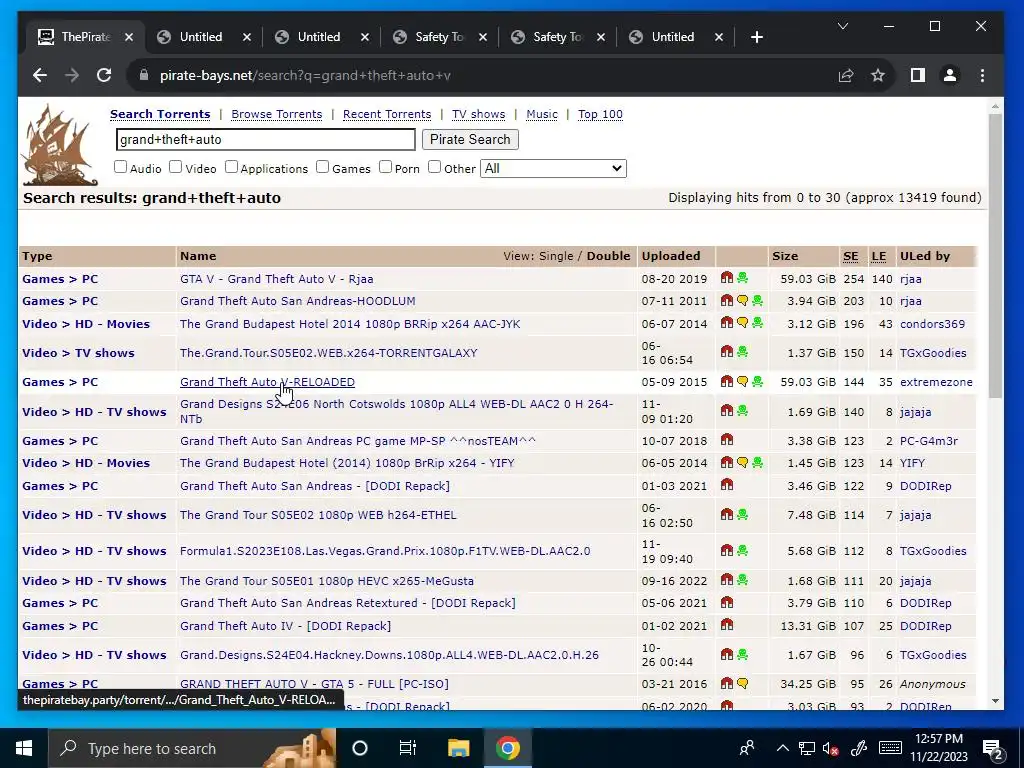Check the Other checkbox
The image size is (1024, 768).
point(434,167)
